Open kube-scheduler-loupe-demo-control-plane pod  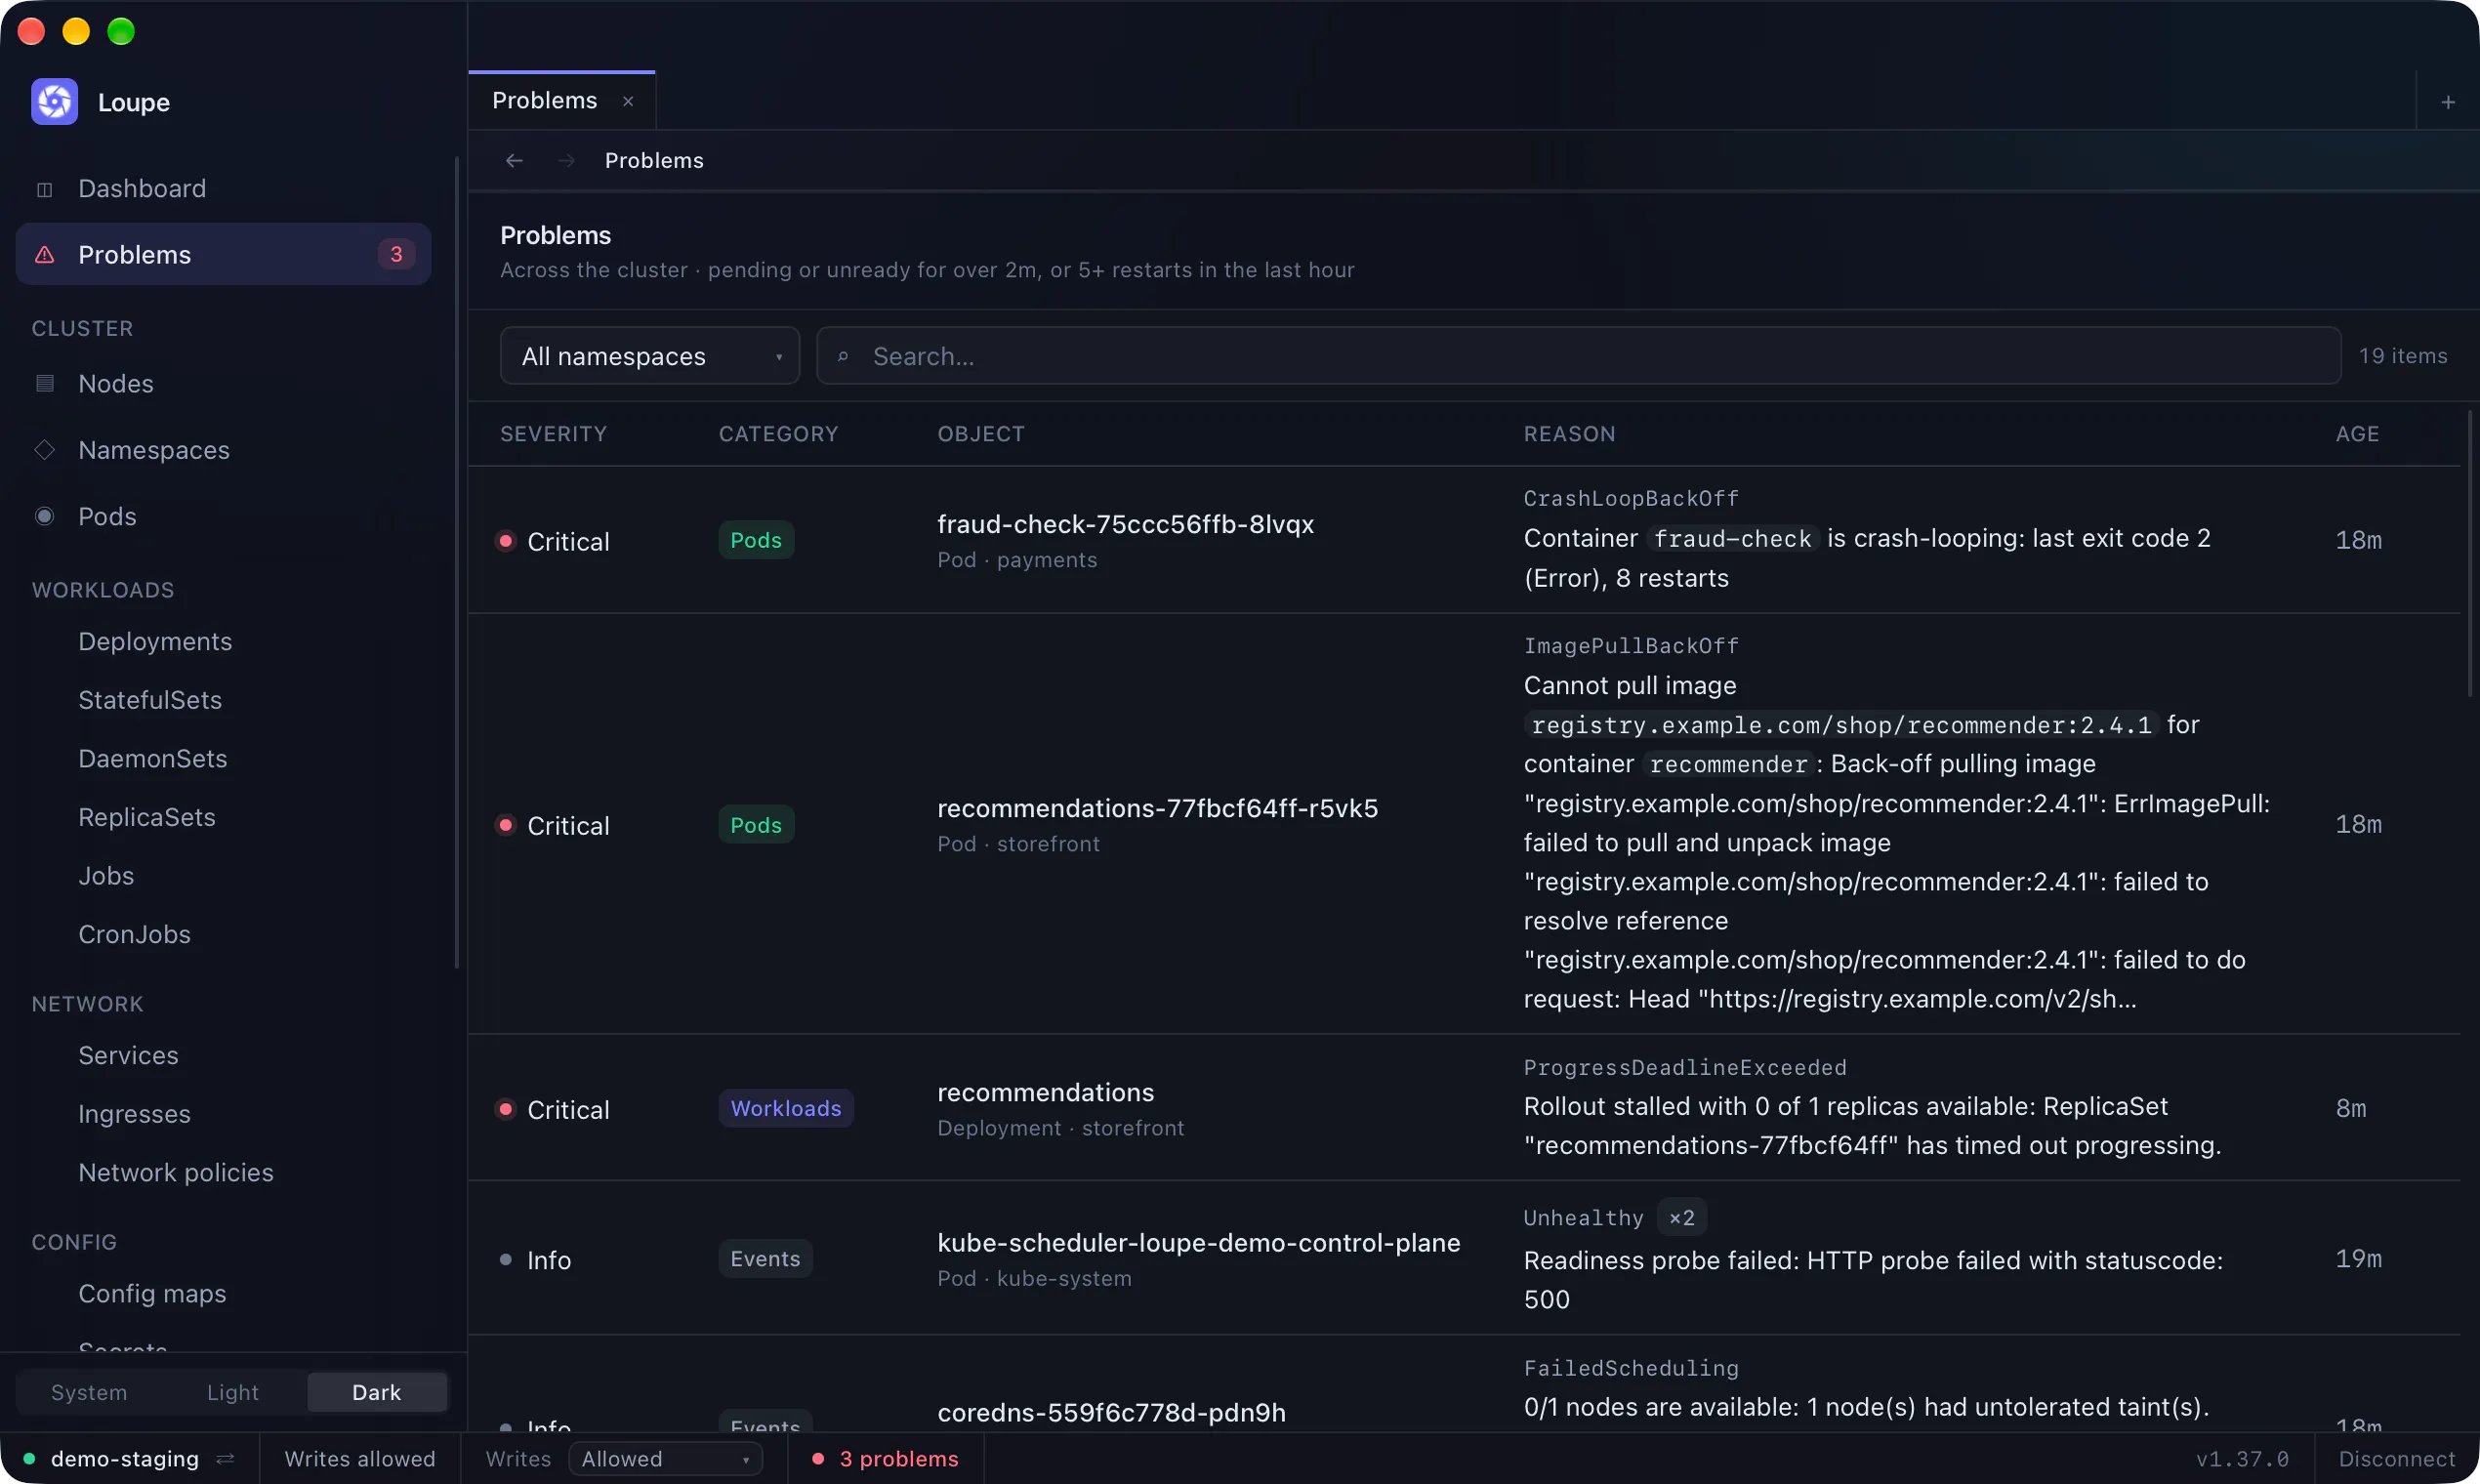click(1198, 1242)
